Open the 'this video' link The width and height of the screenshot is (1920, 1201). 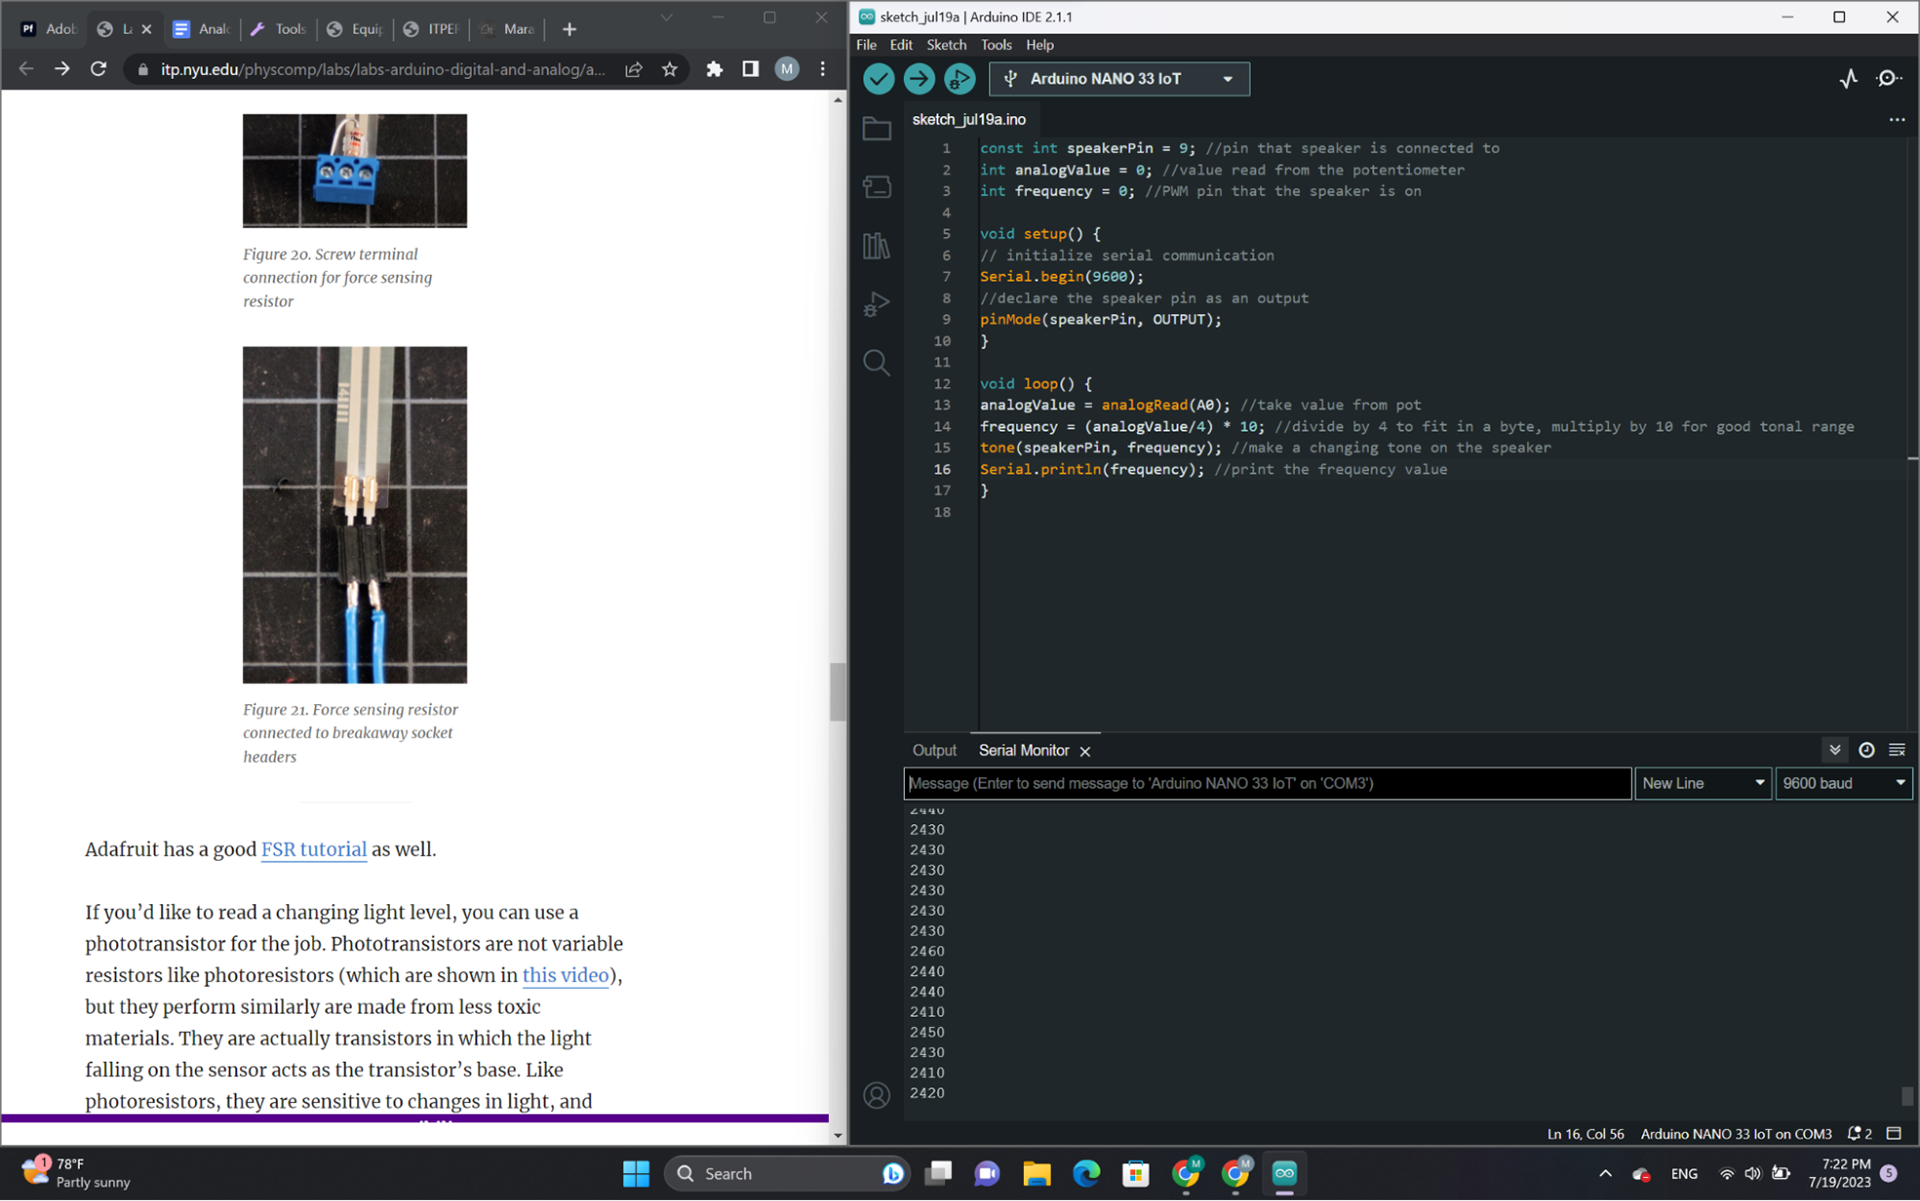point(565,976)
